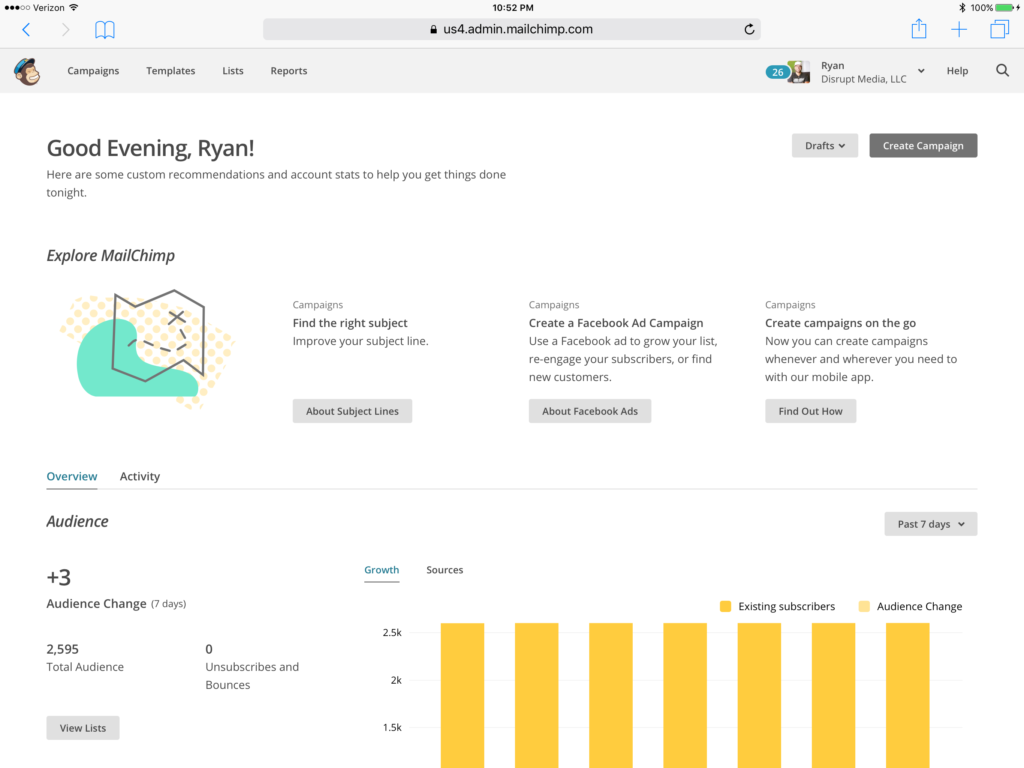Click the Disrupt Media, LLC account name
The image size is (1024, 768).
pyautogui.click(x=863, y=79)
